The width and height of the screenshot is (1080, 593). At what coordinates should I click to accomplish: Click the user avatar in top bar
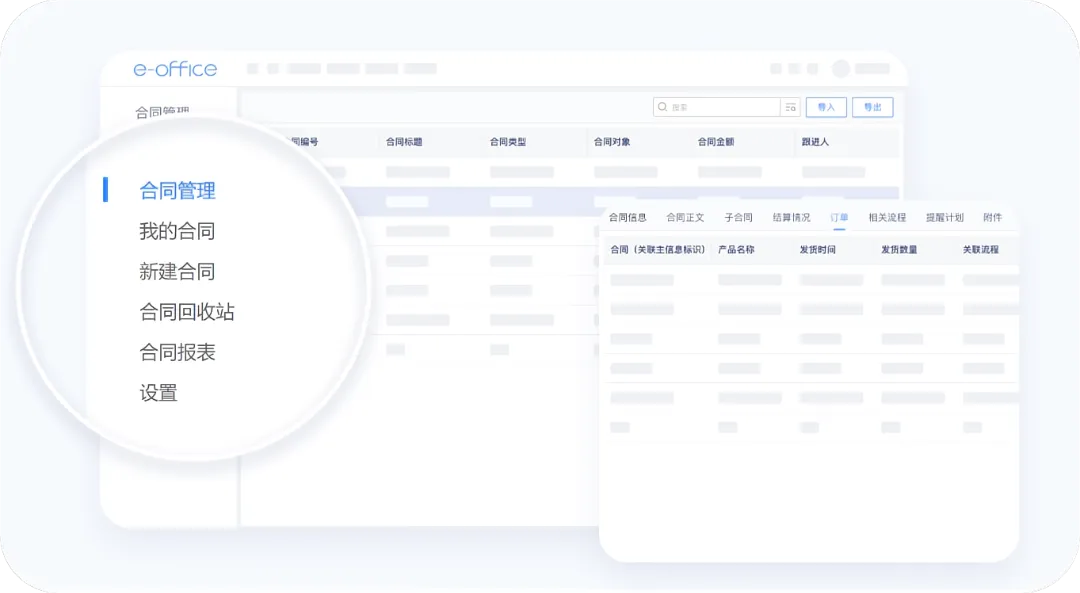click(x=841, y=69)
